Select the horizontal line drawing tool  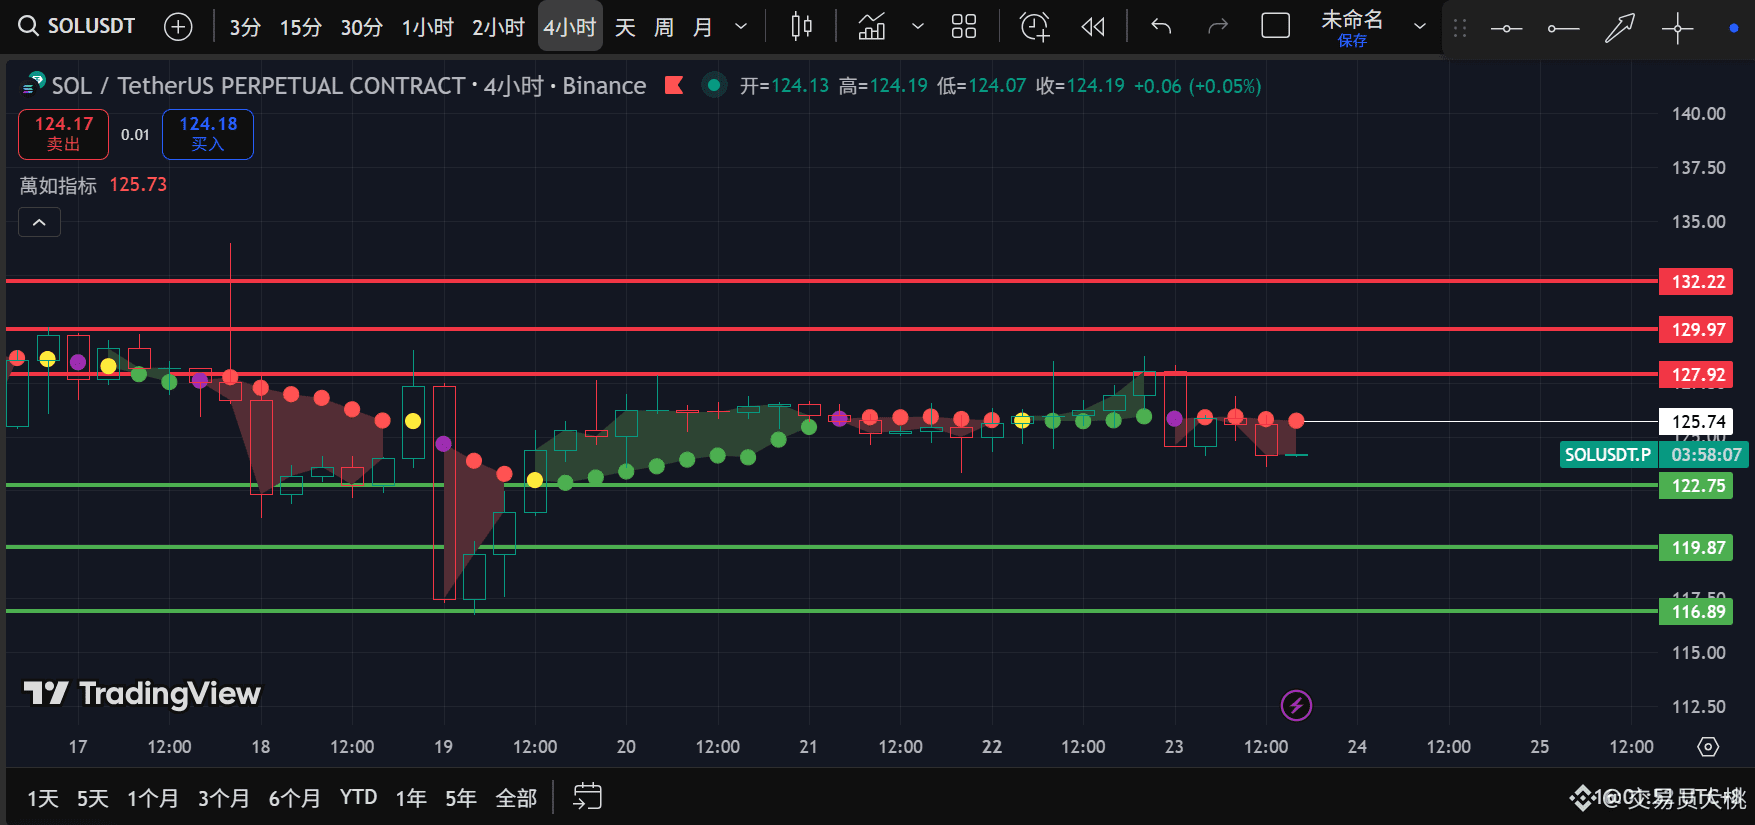(x=1506, y=29)
